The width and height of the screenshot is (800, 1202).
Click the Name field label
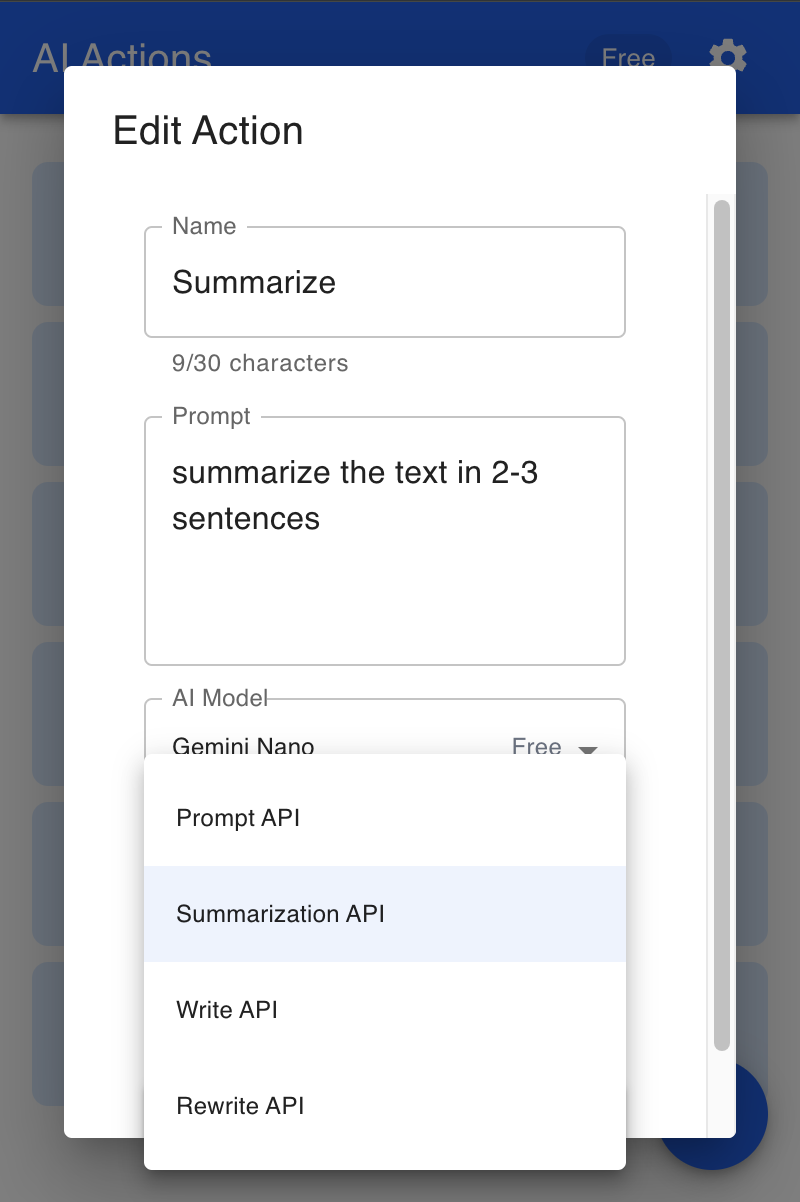pos(204,226)
